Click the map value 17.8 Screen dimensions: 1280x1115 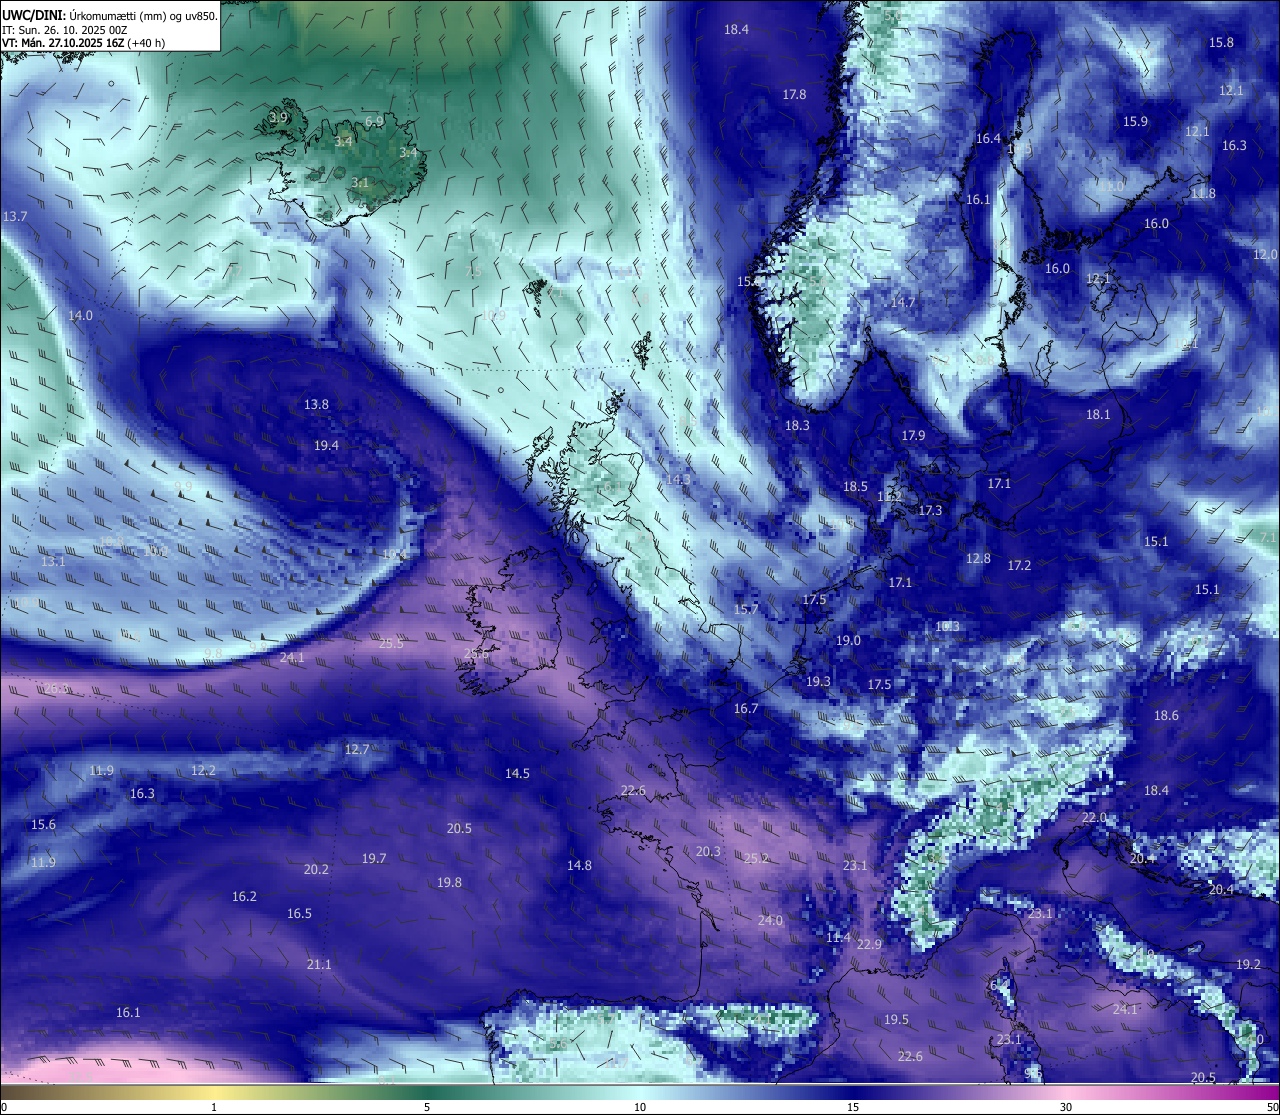[794, 94]
